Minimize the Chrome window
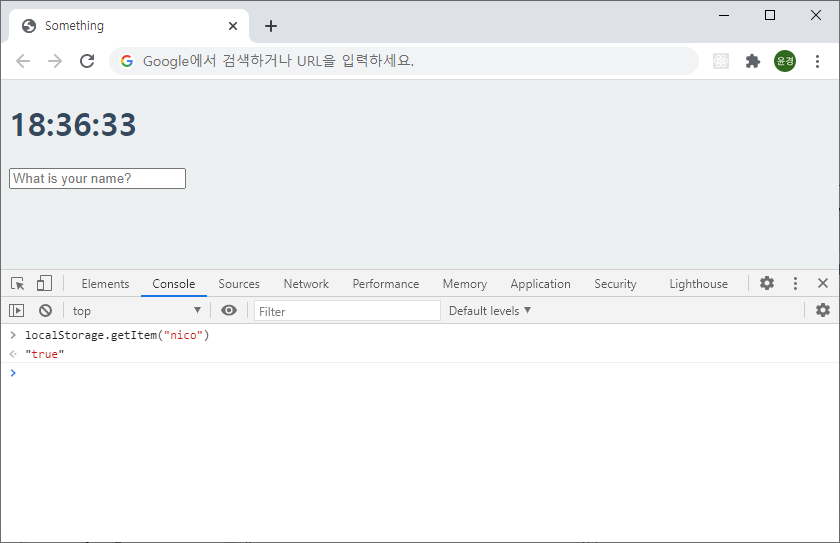840x543 pixels. click(x=724, y=15)
